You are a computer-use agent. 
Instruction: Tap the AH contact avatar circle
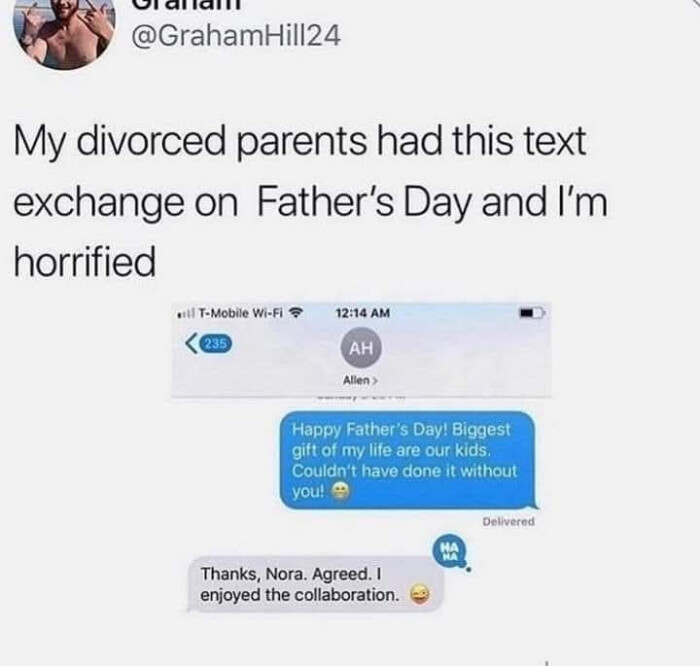click(361, 348)
